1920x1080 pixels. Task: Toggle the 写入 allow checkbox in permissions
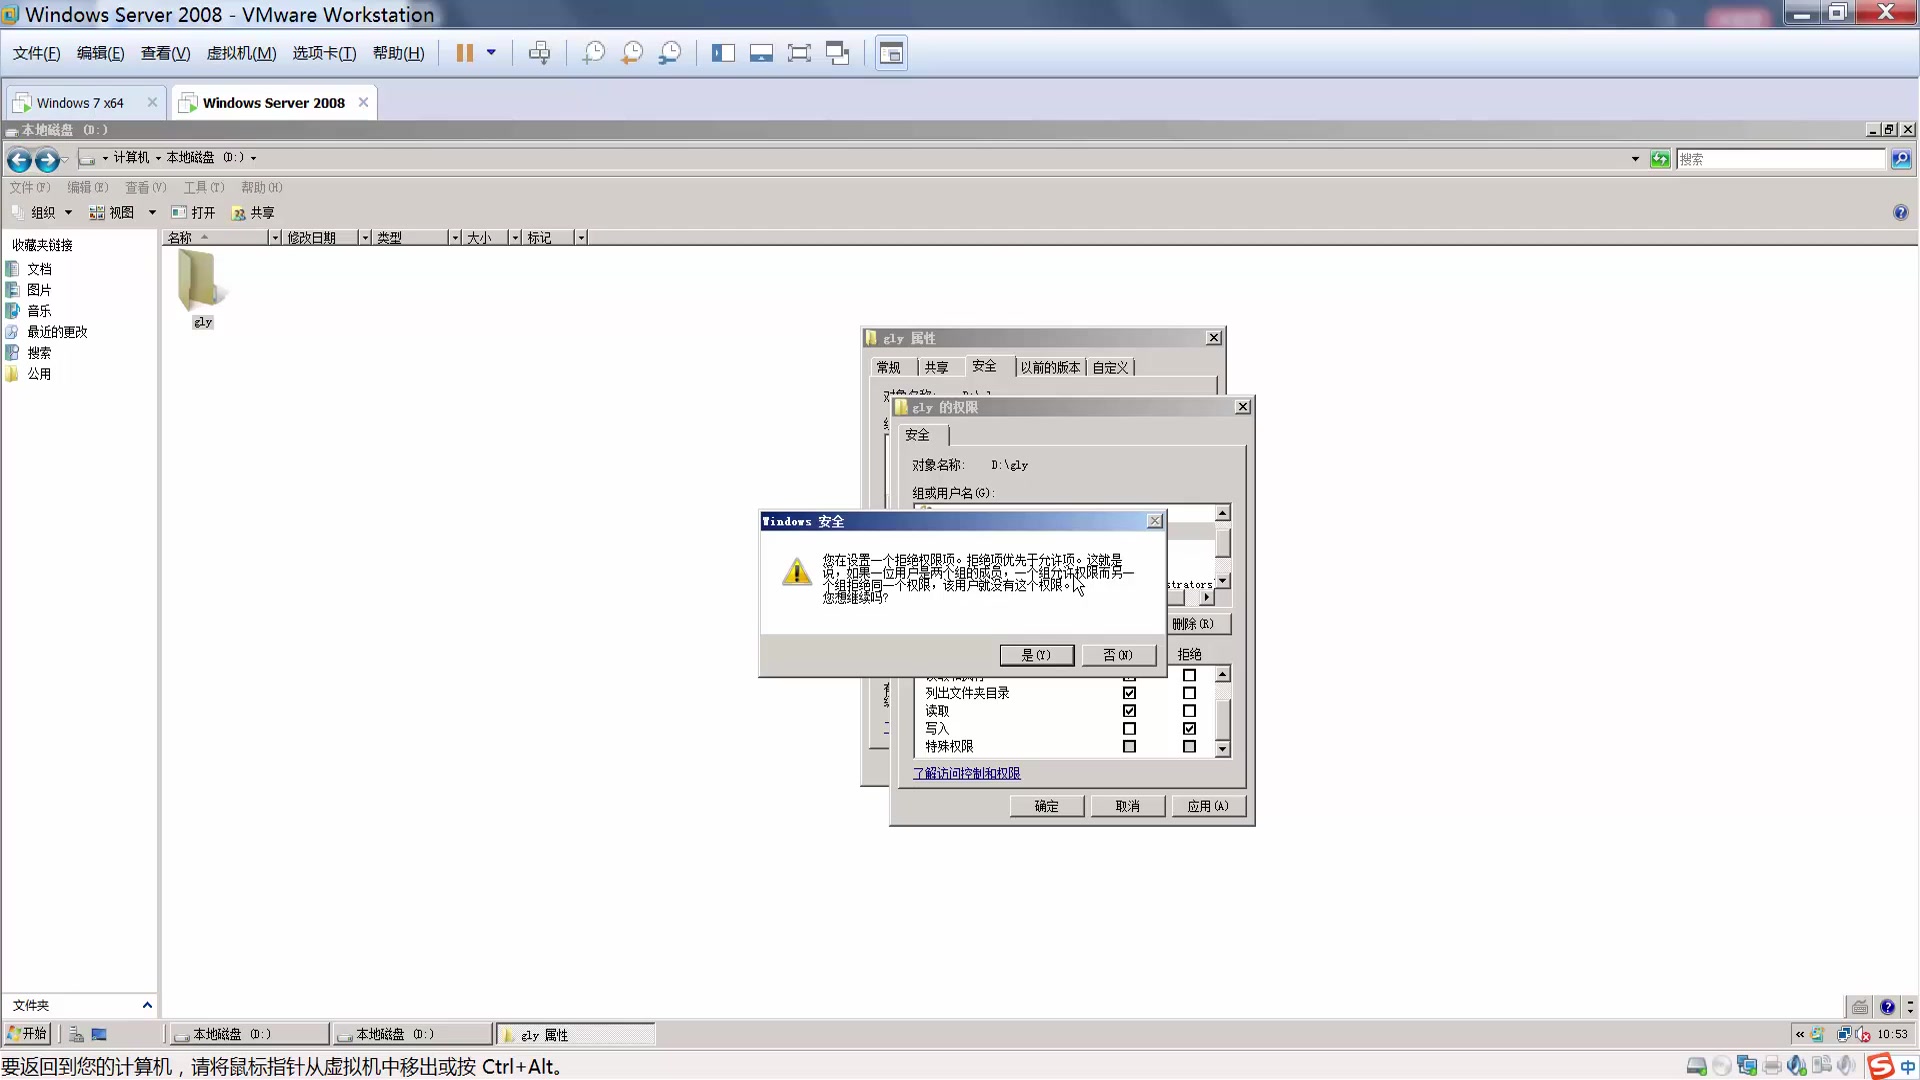(x=1129, y=728)
